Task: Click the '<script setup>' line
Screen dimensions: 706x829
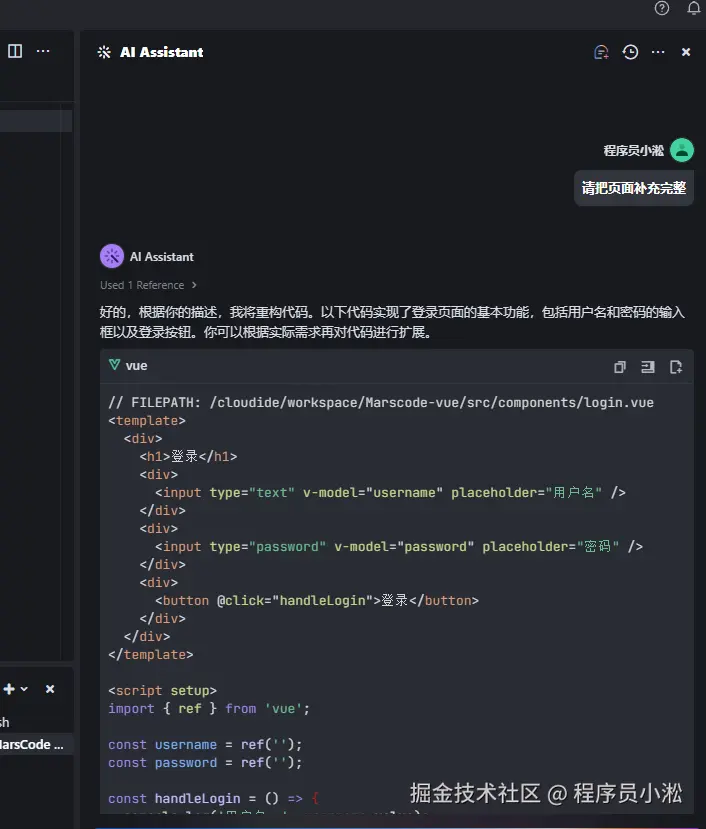Action: [x=162, y=690]
